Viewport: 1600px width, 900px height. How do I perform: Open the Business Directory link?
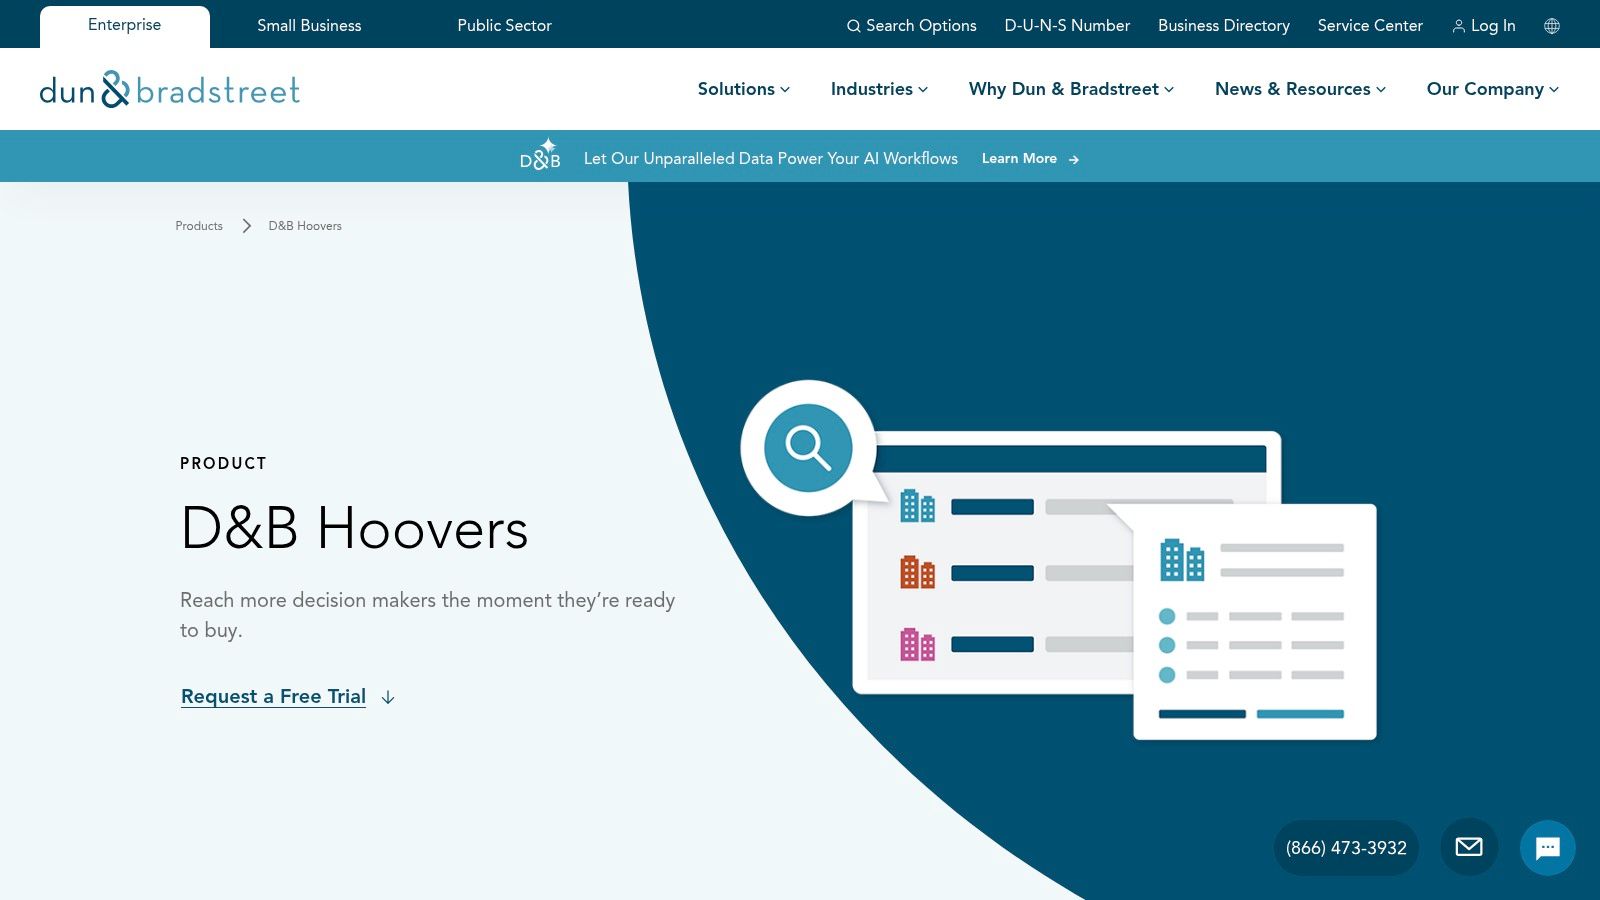pos(1222,26)
